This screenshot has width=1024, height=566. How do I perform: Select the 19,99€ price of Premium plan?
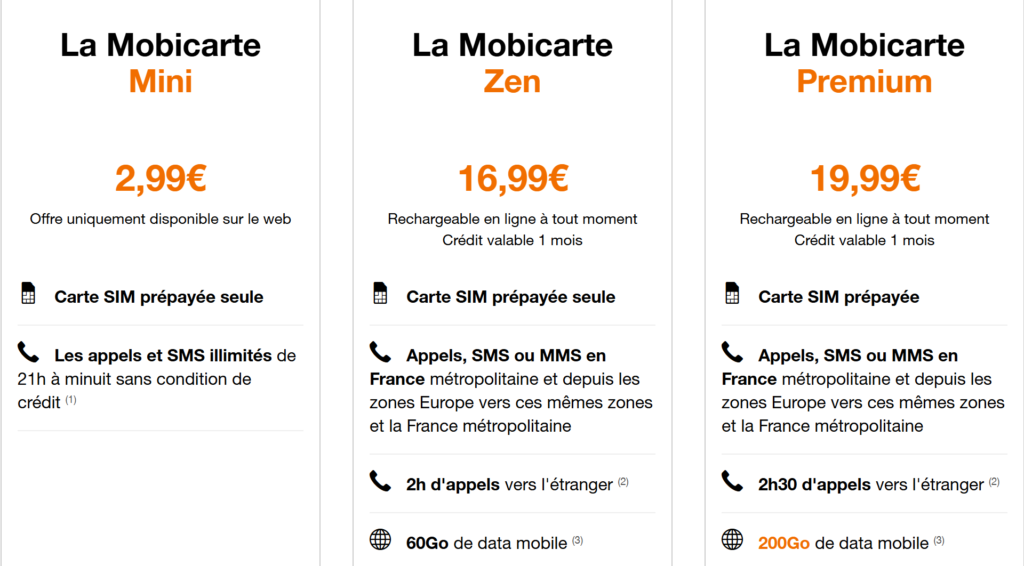(x=865, y=178)
